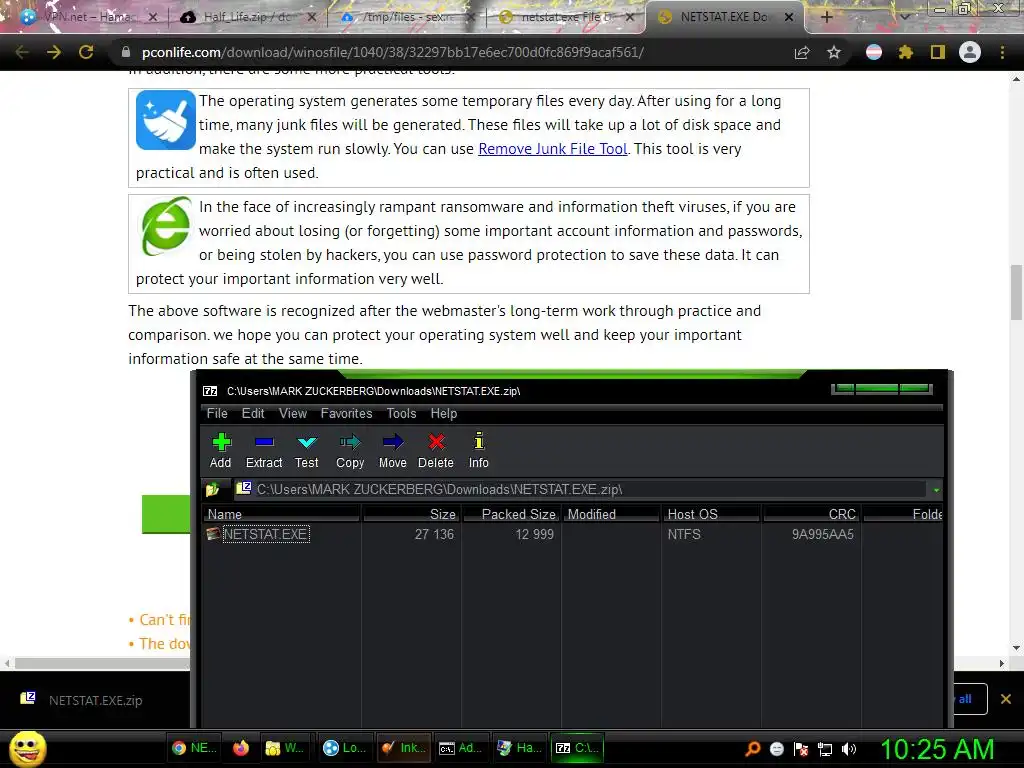This screenshot has width=1024, height=768.
Task: Click the volume speaker tray icon
Action: click(849, 749)
